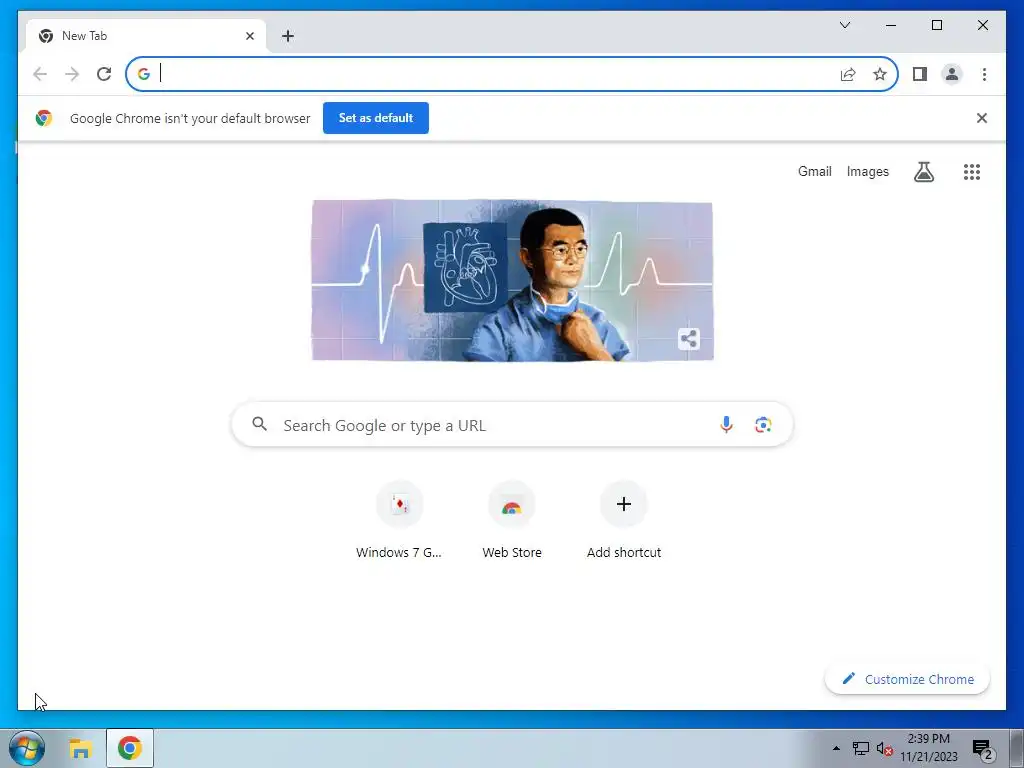Reload the page with the refresh icon

pyautogui.click(x=104, y=74)
